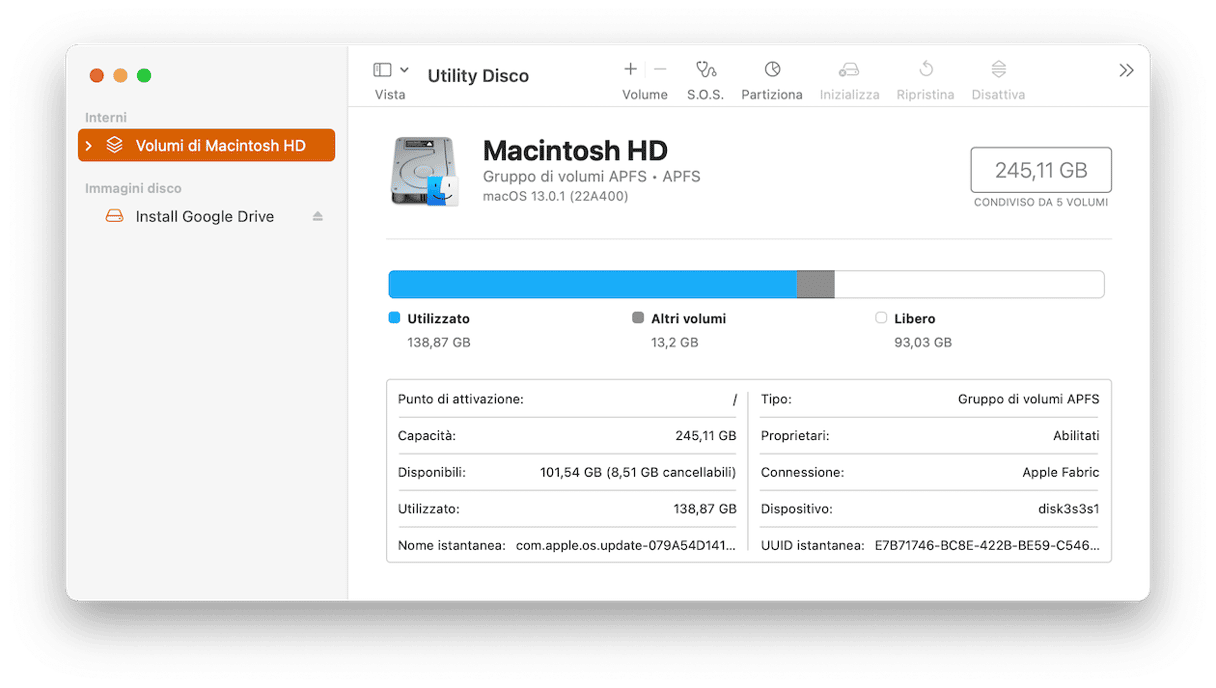Viewport: 1216px width, 688px height.
Task: Click the Libero legend swatch
Action: (x=881, y=318)
